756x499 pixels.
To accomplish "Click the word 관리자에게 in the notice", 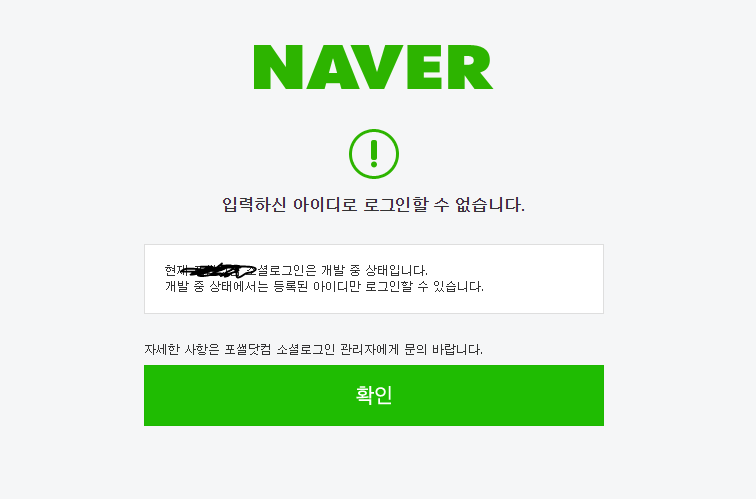I will pyautogui.click(x=369, y=350).
